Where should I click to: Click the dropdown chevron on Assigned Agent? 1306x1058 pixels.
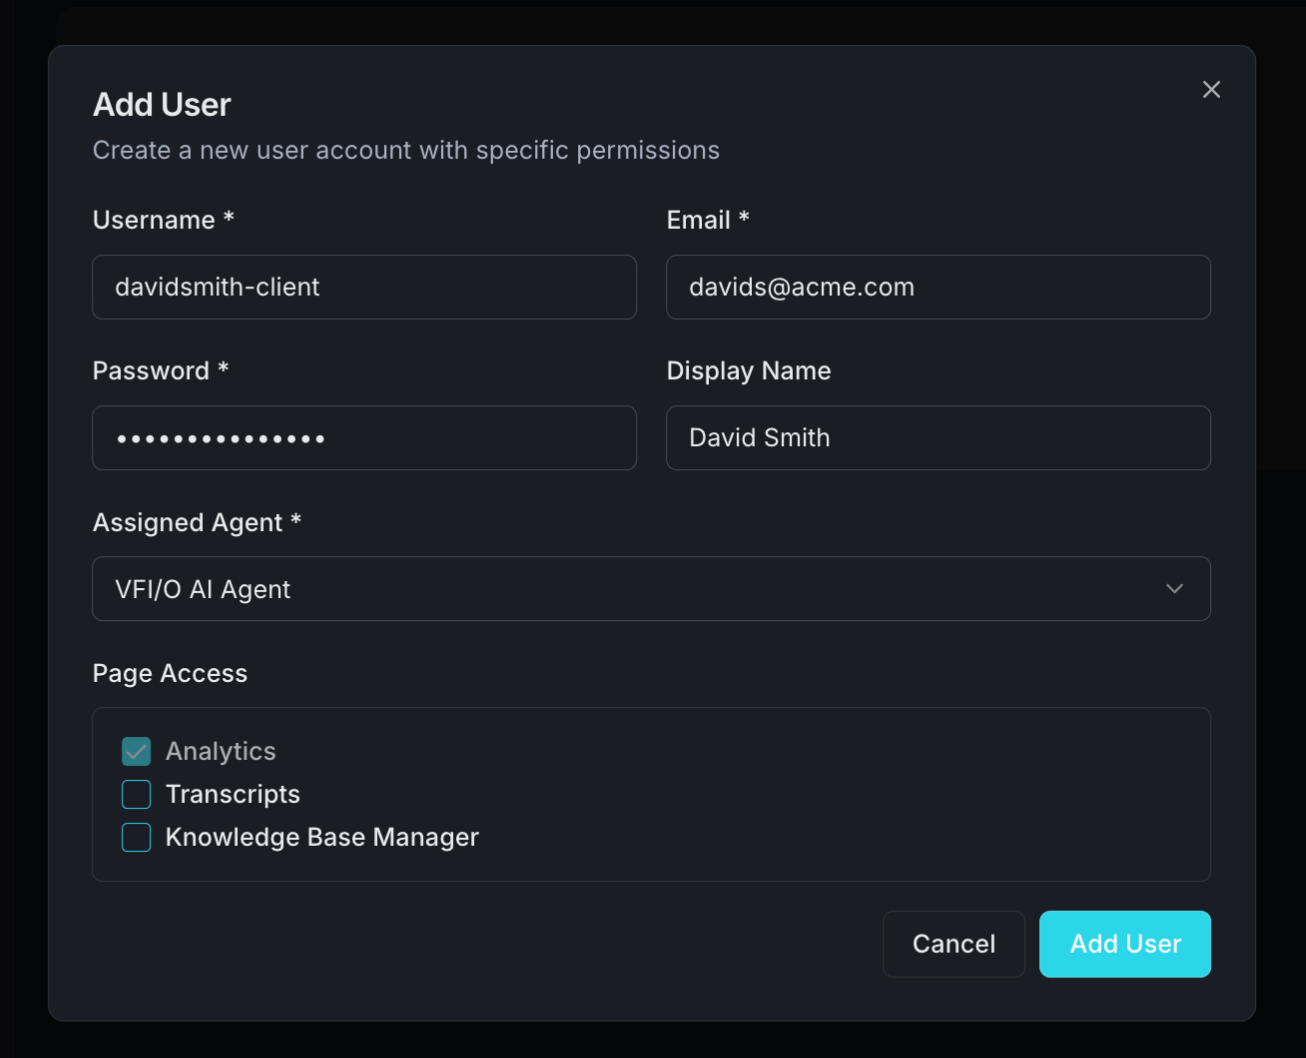[x=1175, y=589]
